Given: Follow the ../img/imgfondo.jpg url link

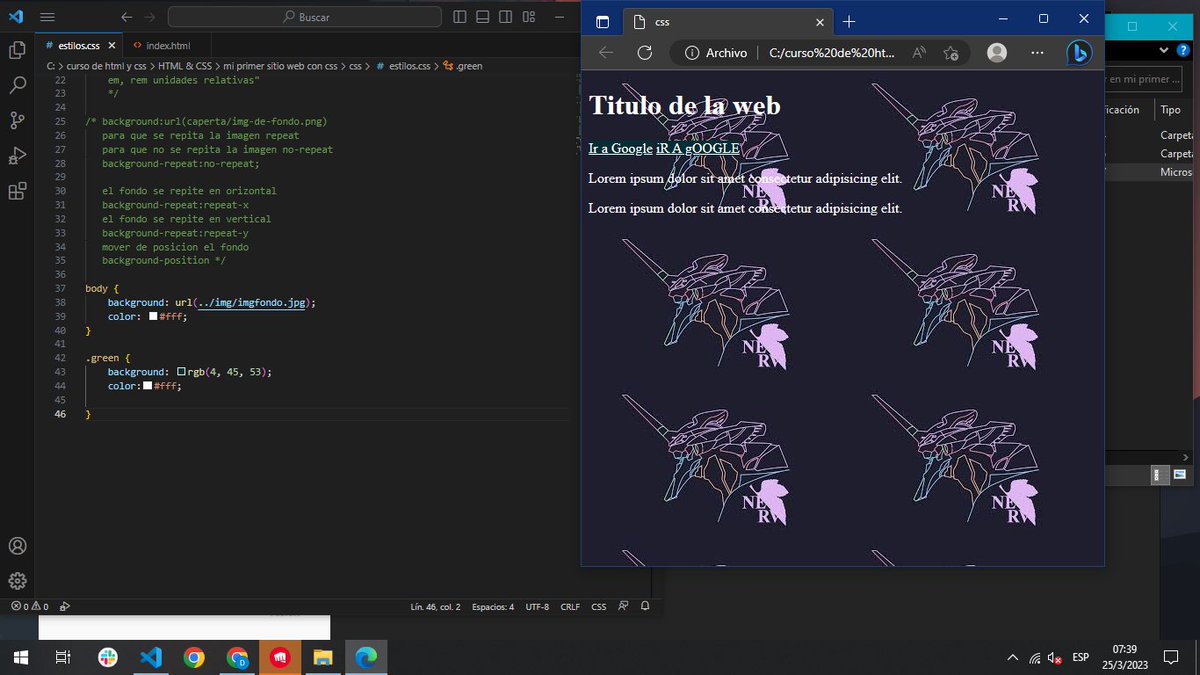Looking at the screenshot, I should click(253, 302).
